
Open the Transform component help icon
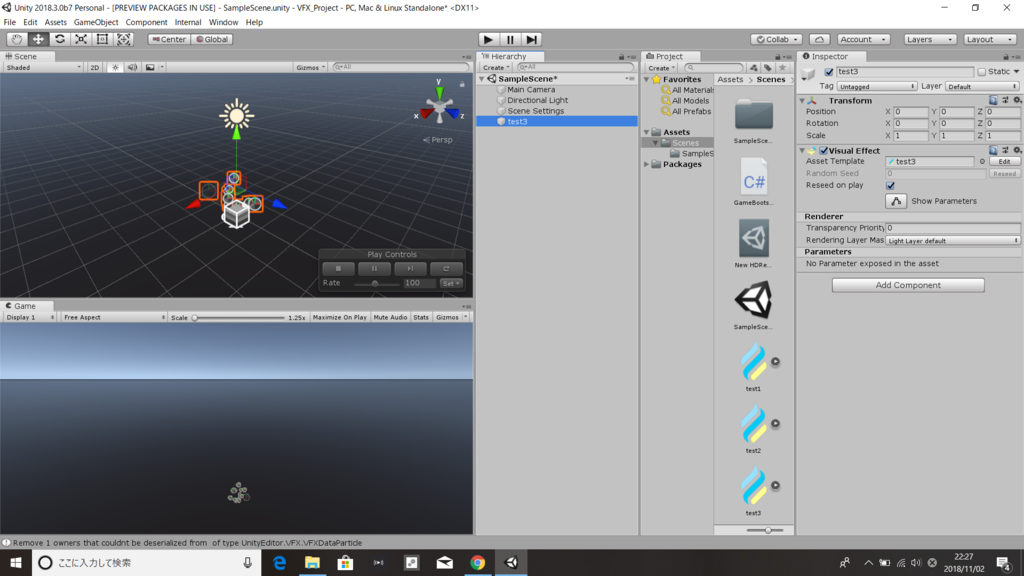click(993, 100)
